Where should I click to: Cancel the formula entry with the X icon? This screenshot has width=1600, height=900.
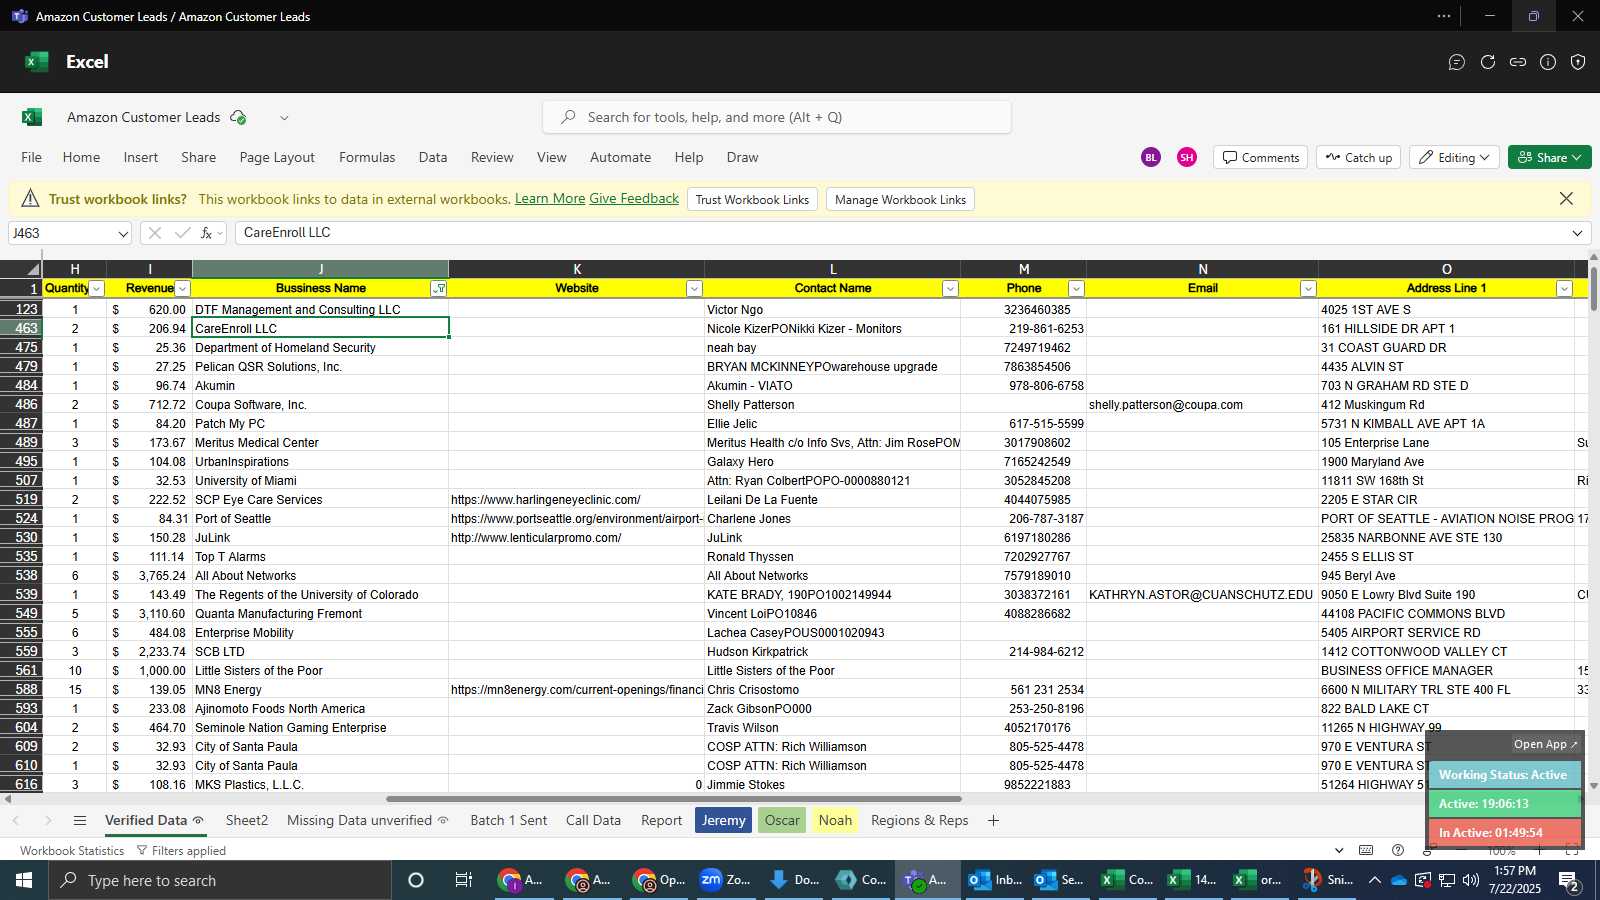[x=154, y=233]
